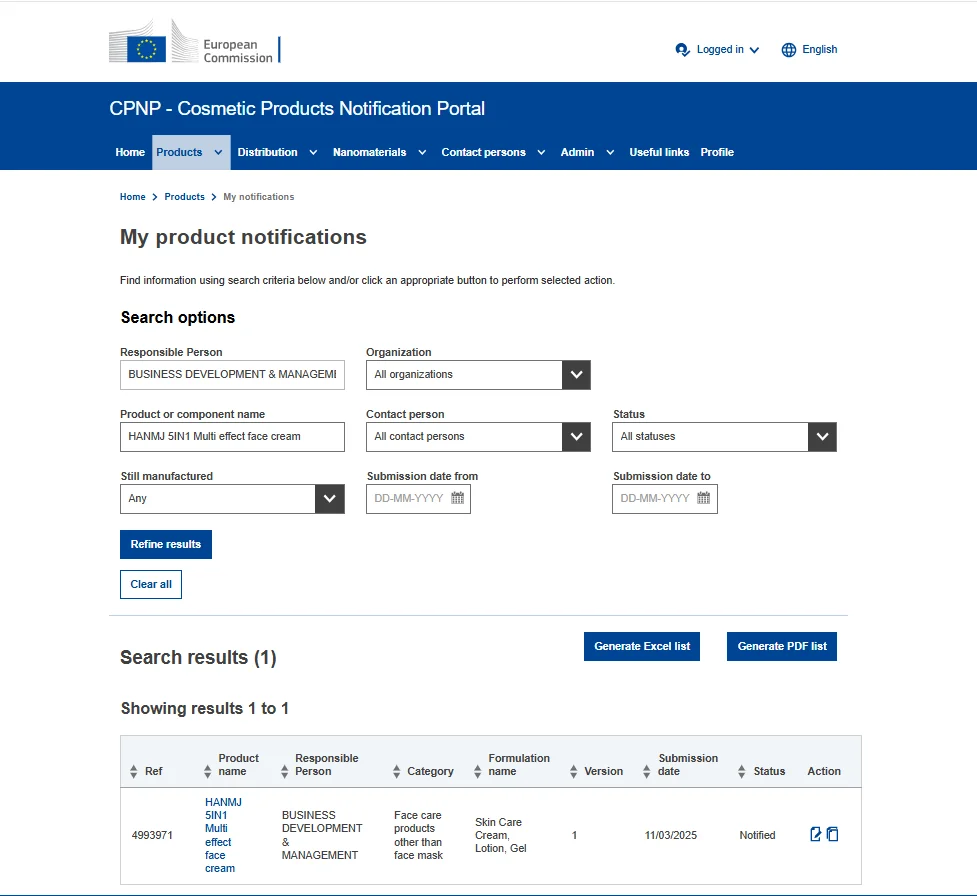Sort results by Status column arrows
This screenshot has width=977, height=896.
[x=742, y=772]
